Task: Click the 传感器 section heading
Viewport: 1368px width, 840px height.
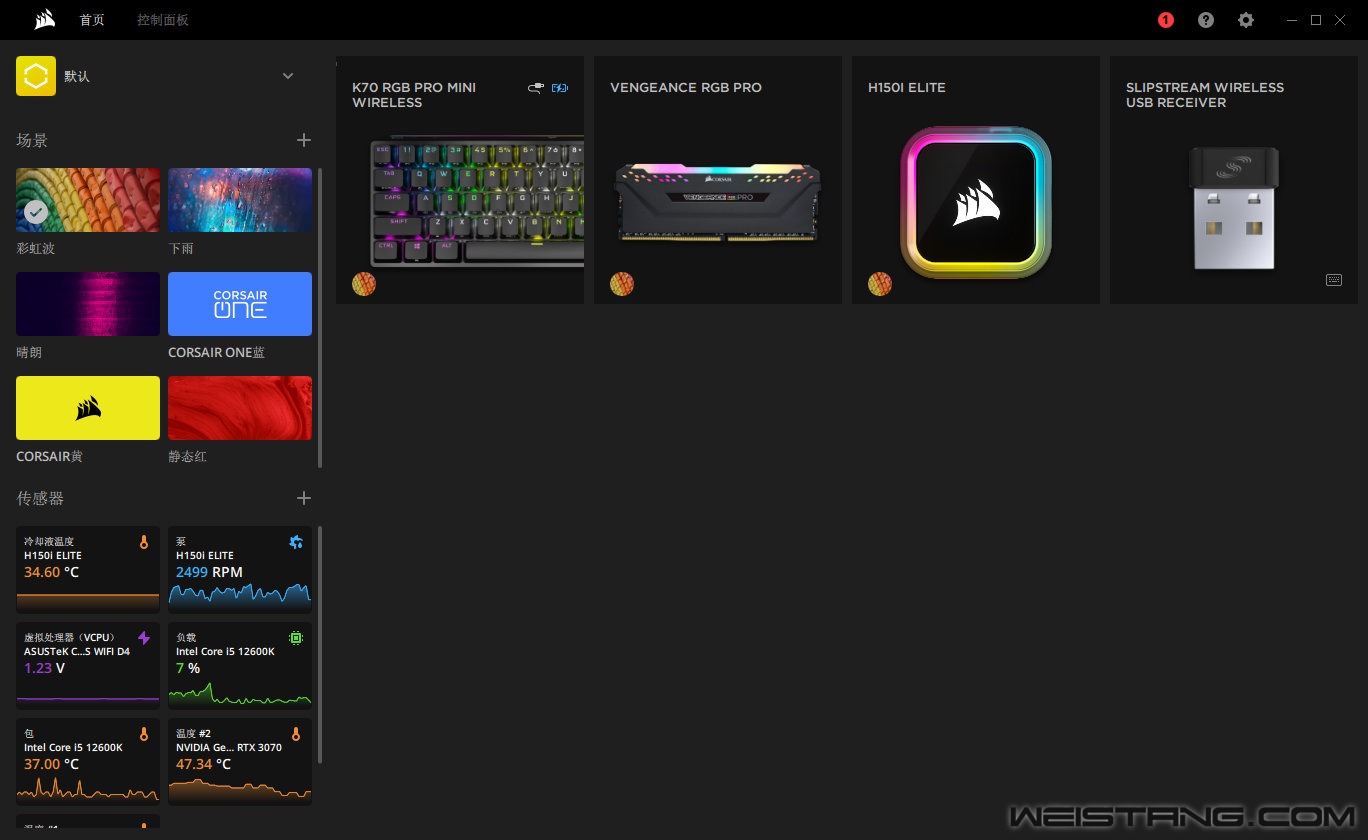Action: pyautogui.click(x=40, y=498)
